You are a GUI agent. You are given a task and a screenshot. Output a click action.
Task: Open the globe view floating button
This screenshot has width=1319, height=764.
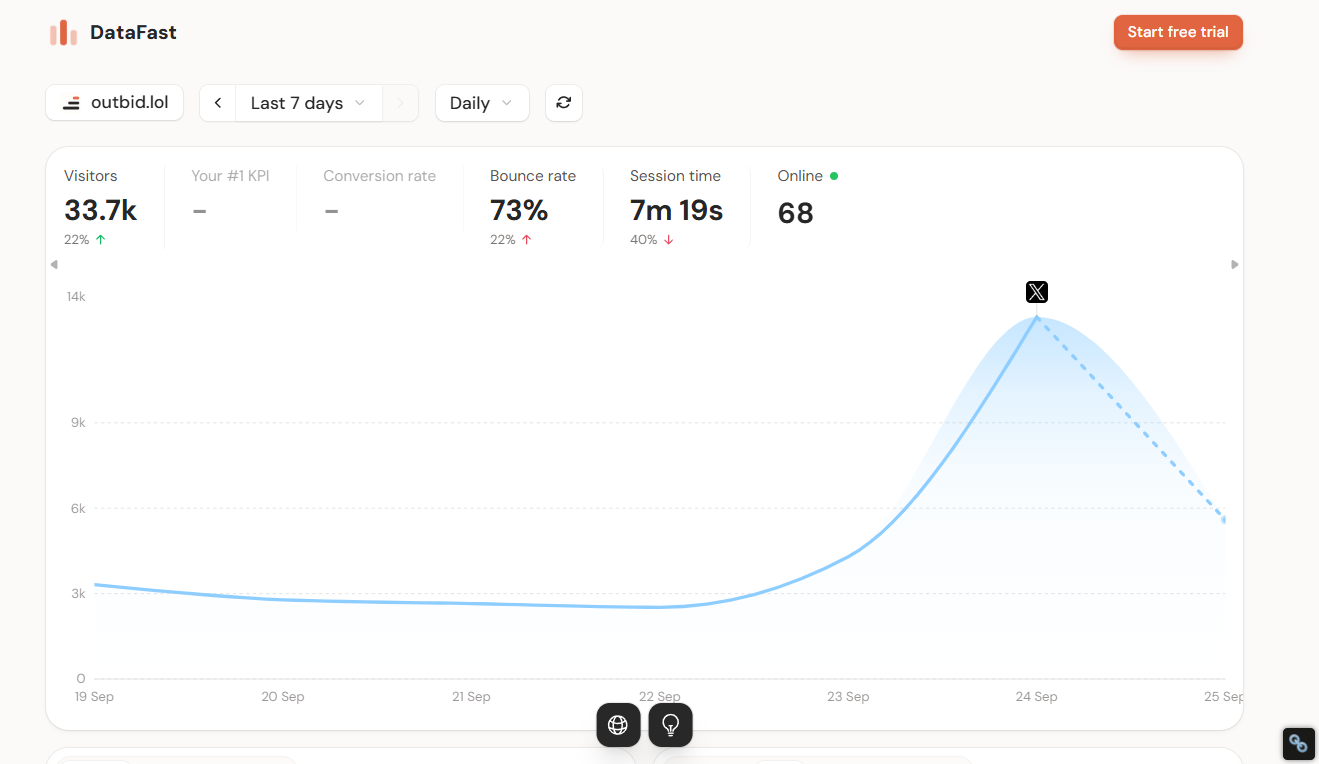pyautogui.click(x=618, y=725)
